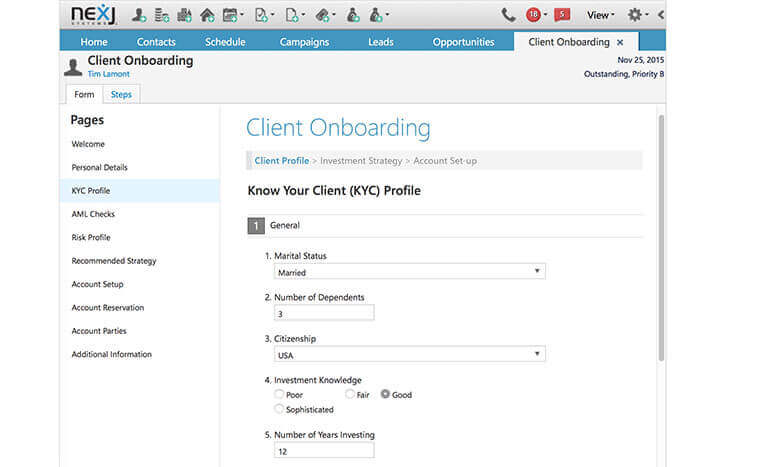
Task: Click the add task document icon
Action: pos(261,15)
